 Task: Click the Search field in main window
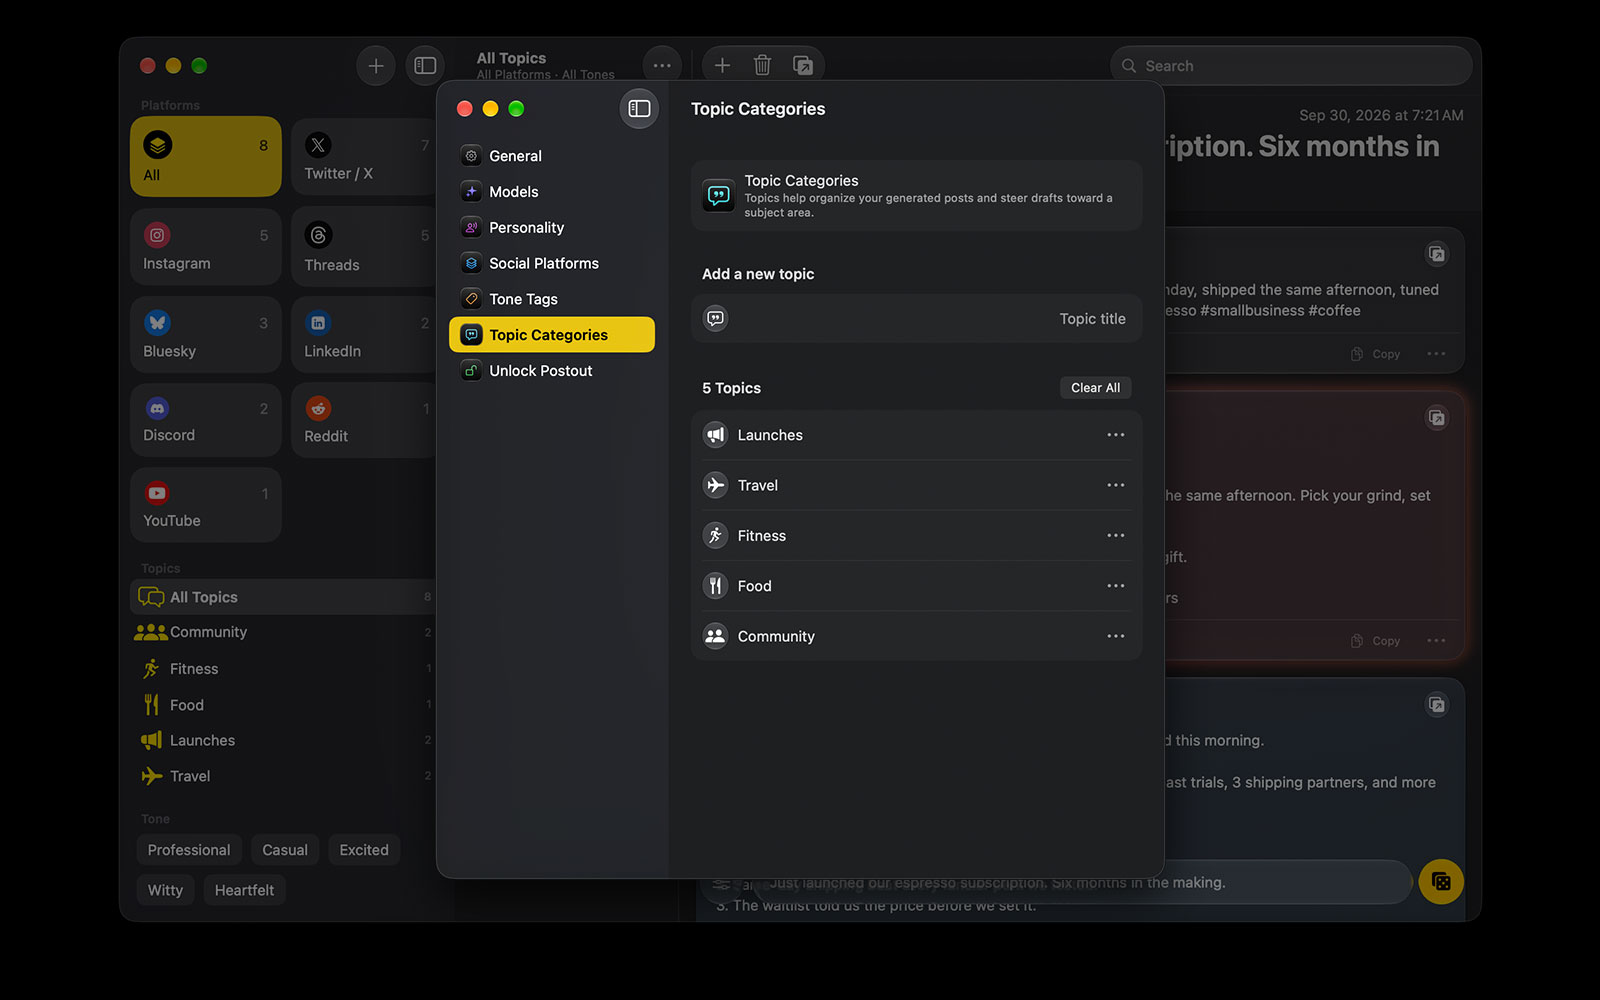1291,66
